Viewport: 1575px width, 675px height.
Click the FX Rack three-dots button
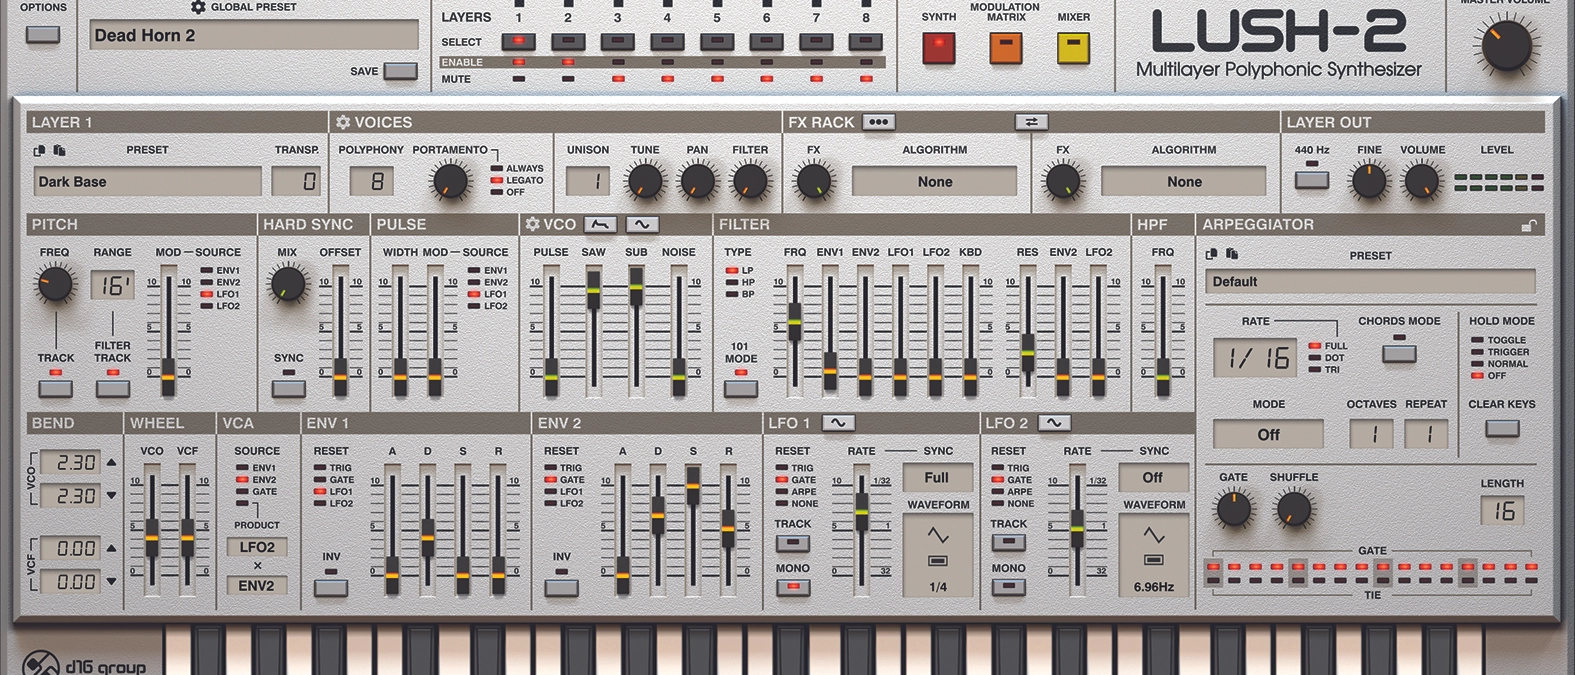[878, 122]
